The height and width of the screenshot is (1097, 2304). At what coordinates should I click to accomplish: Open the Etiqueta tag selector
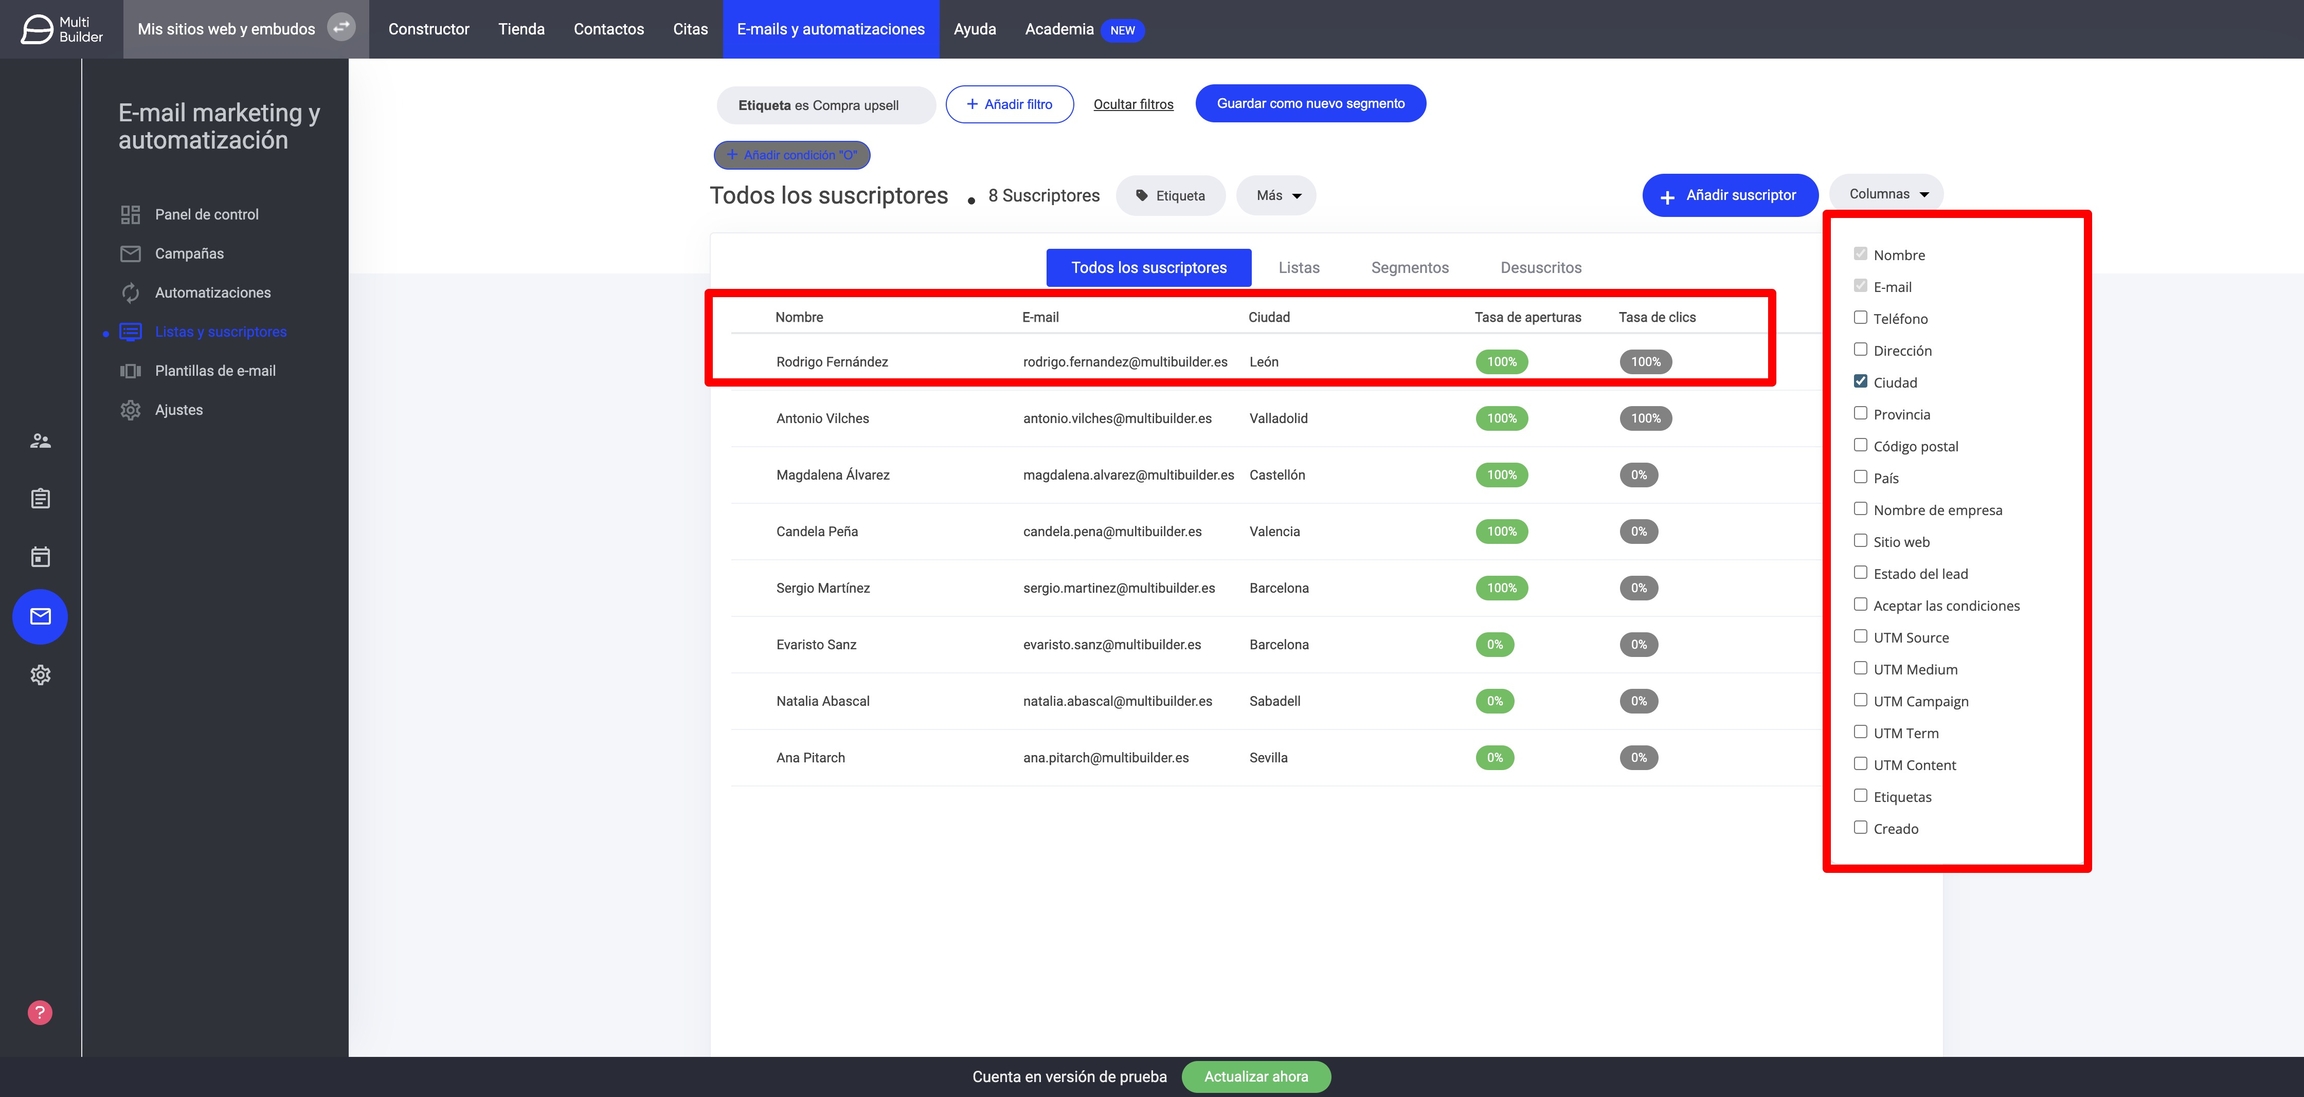(1170, 196)
